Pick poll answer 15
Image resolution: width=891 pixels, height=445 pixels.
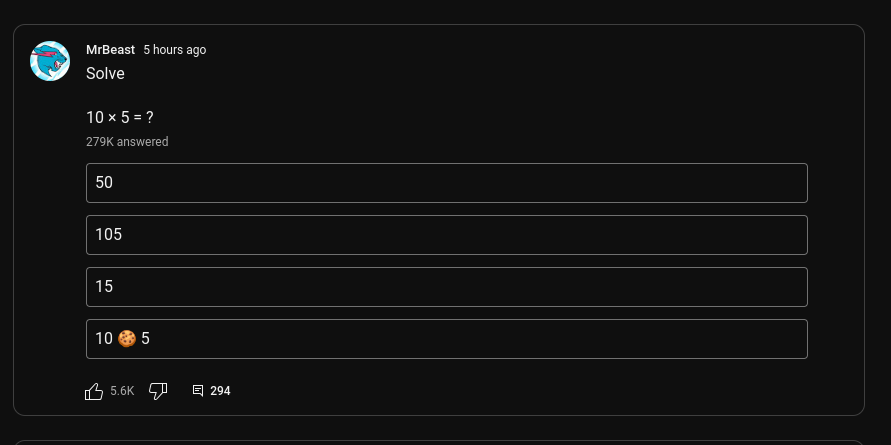click(x=446, y=287)
